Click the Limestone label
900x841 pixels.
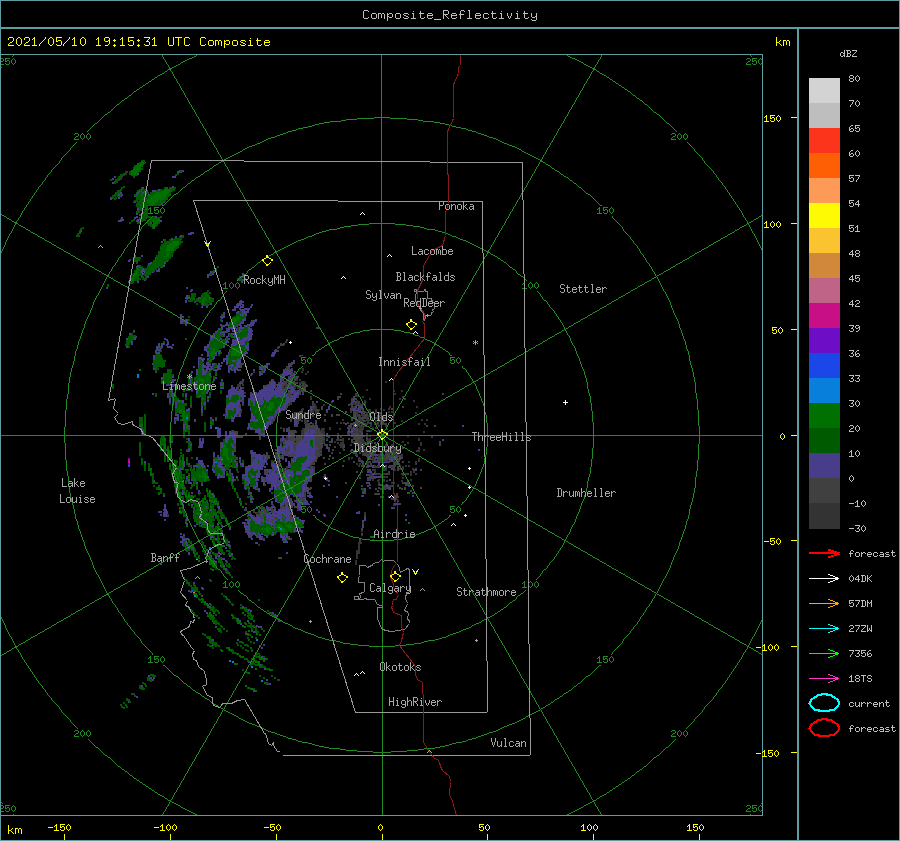(x=189, y=386)
